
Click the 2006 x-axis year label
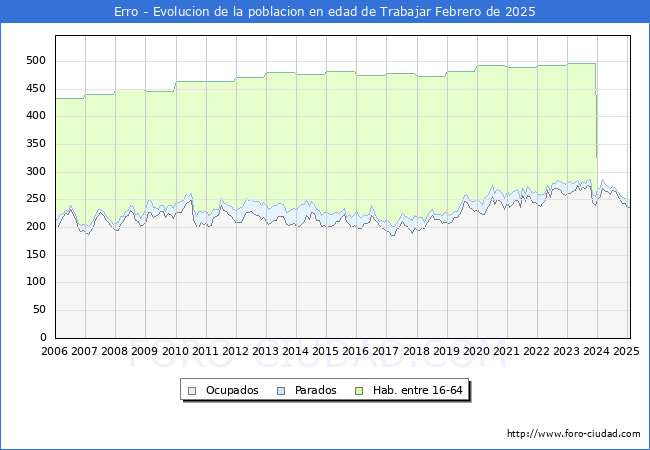[54, 351]
